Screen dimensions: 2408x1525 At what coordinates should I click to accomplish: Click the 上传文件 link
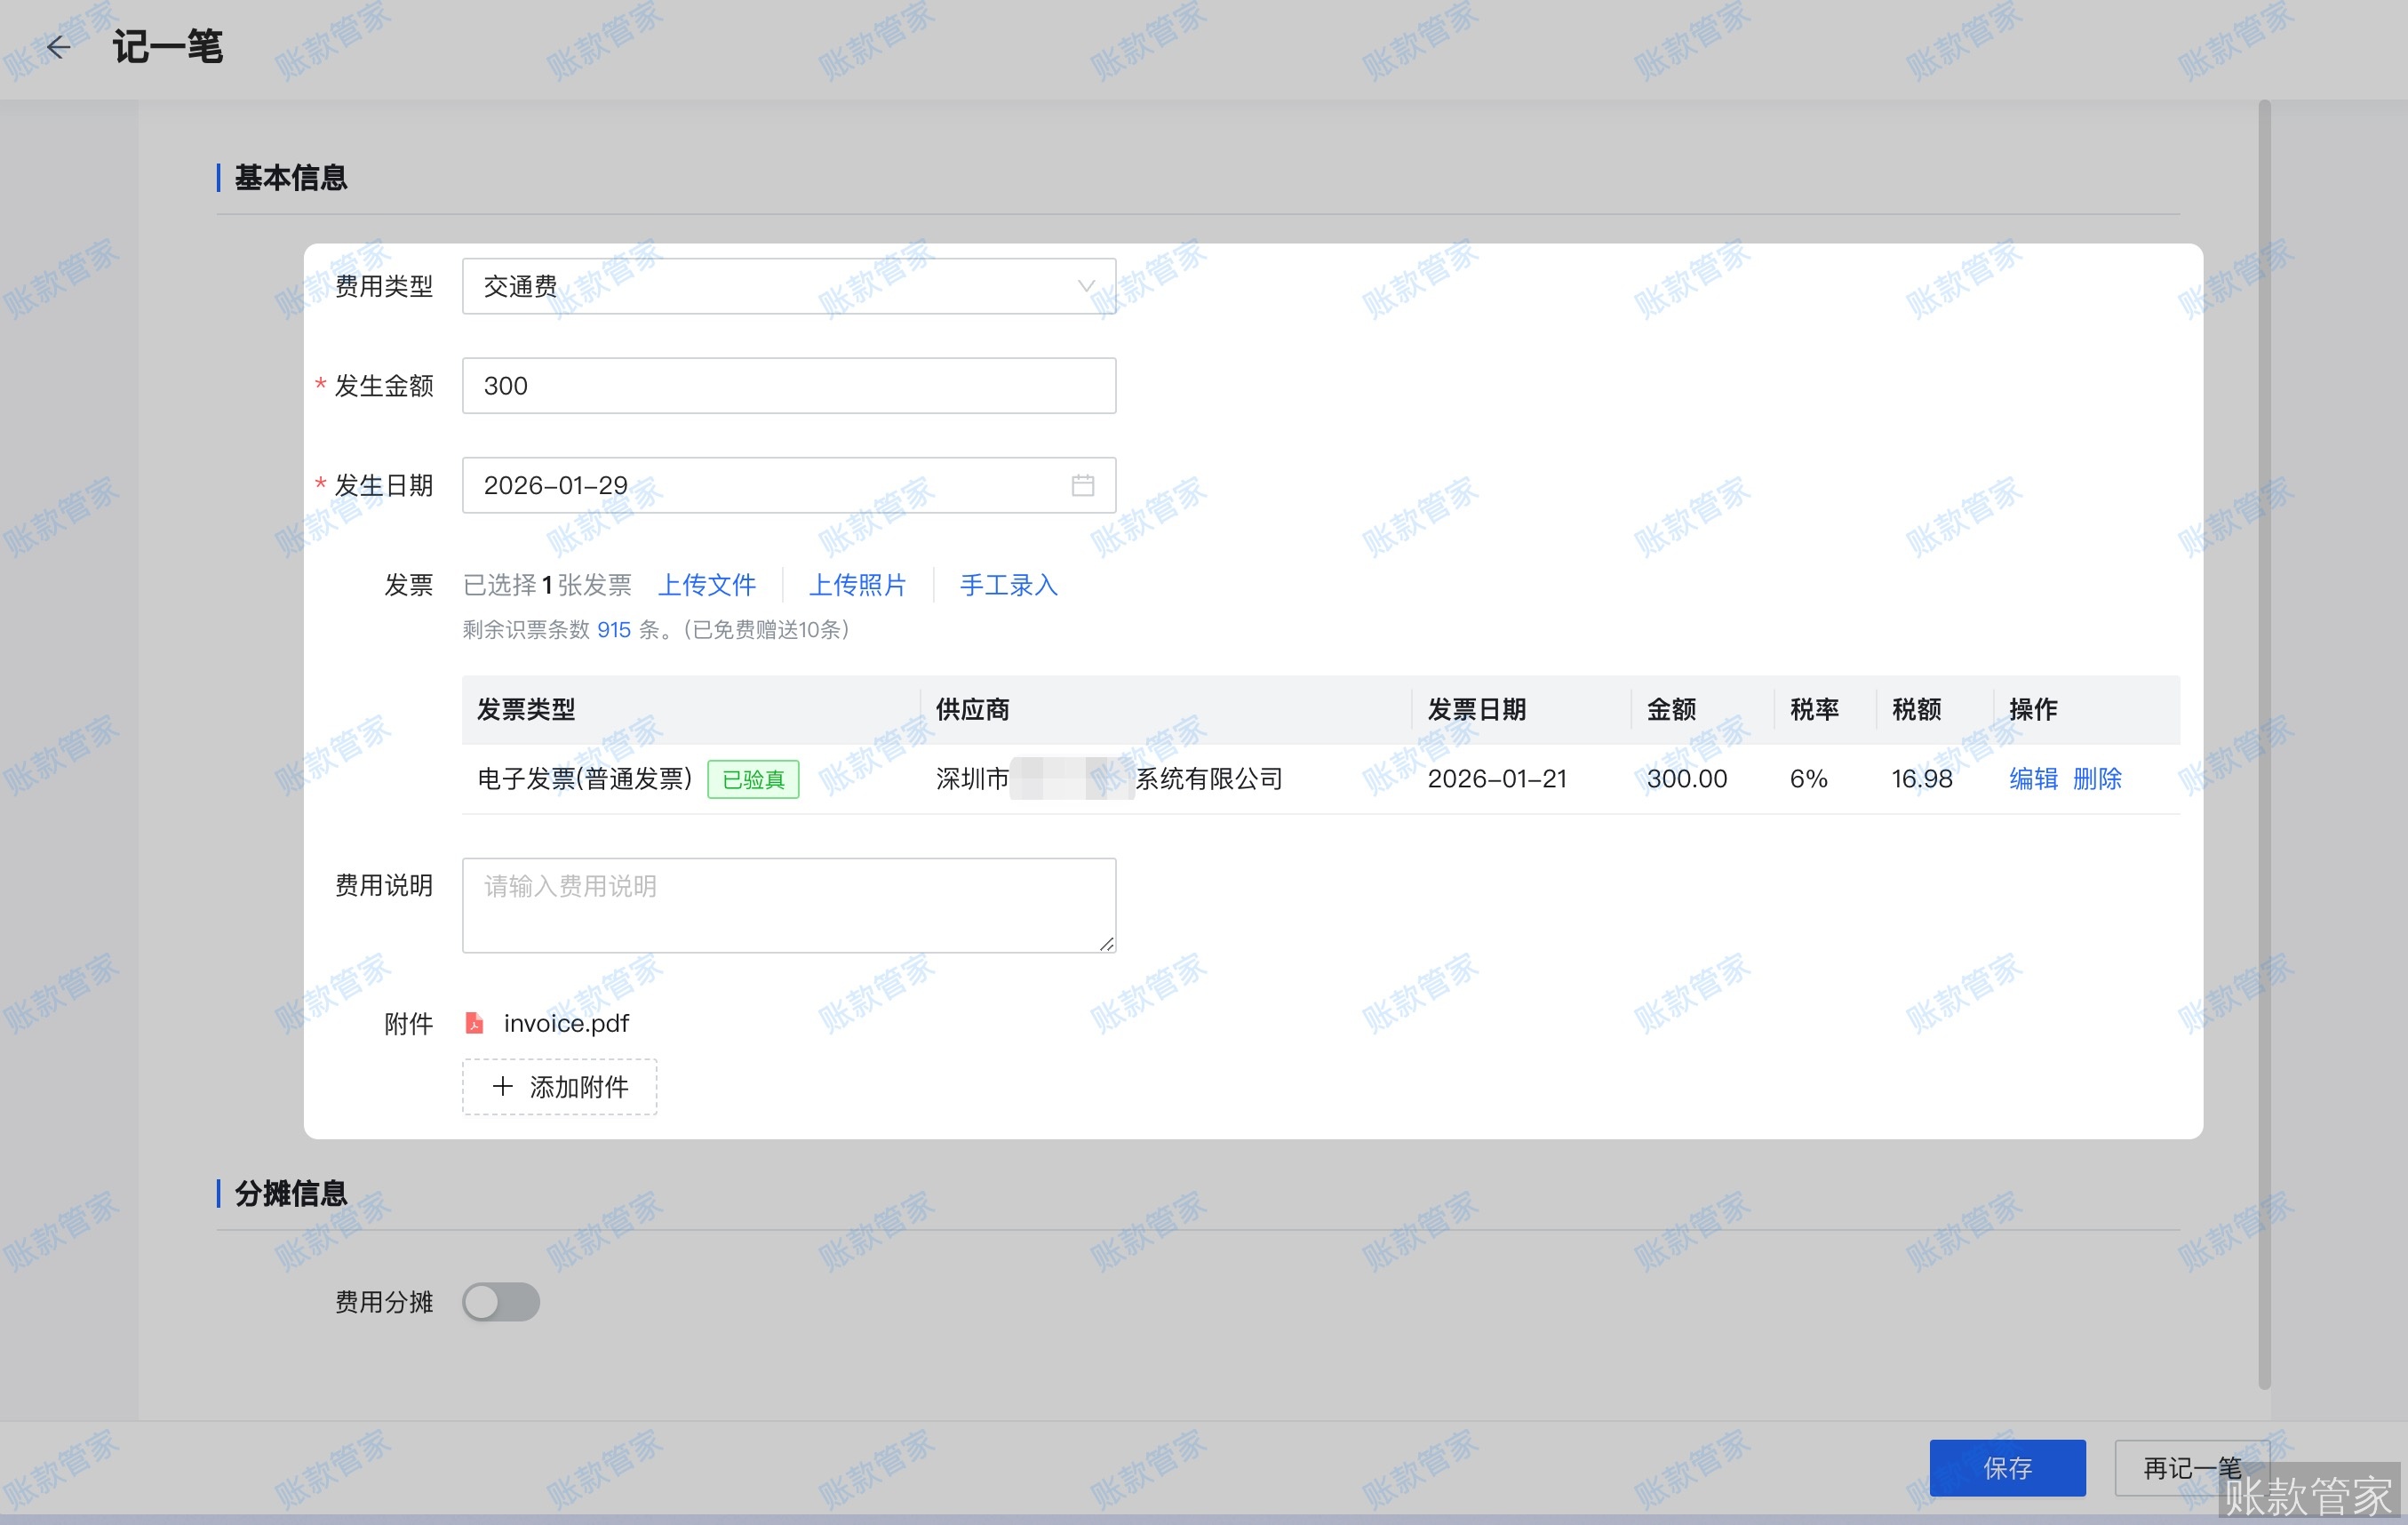pos(708,585)
